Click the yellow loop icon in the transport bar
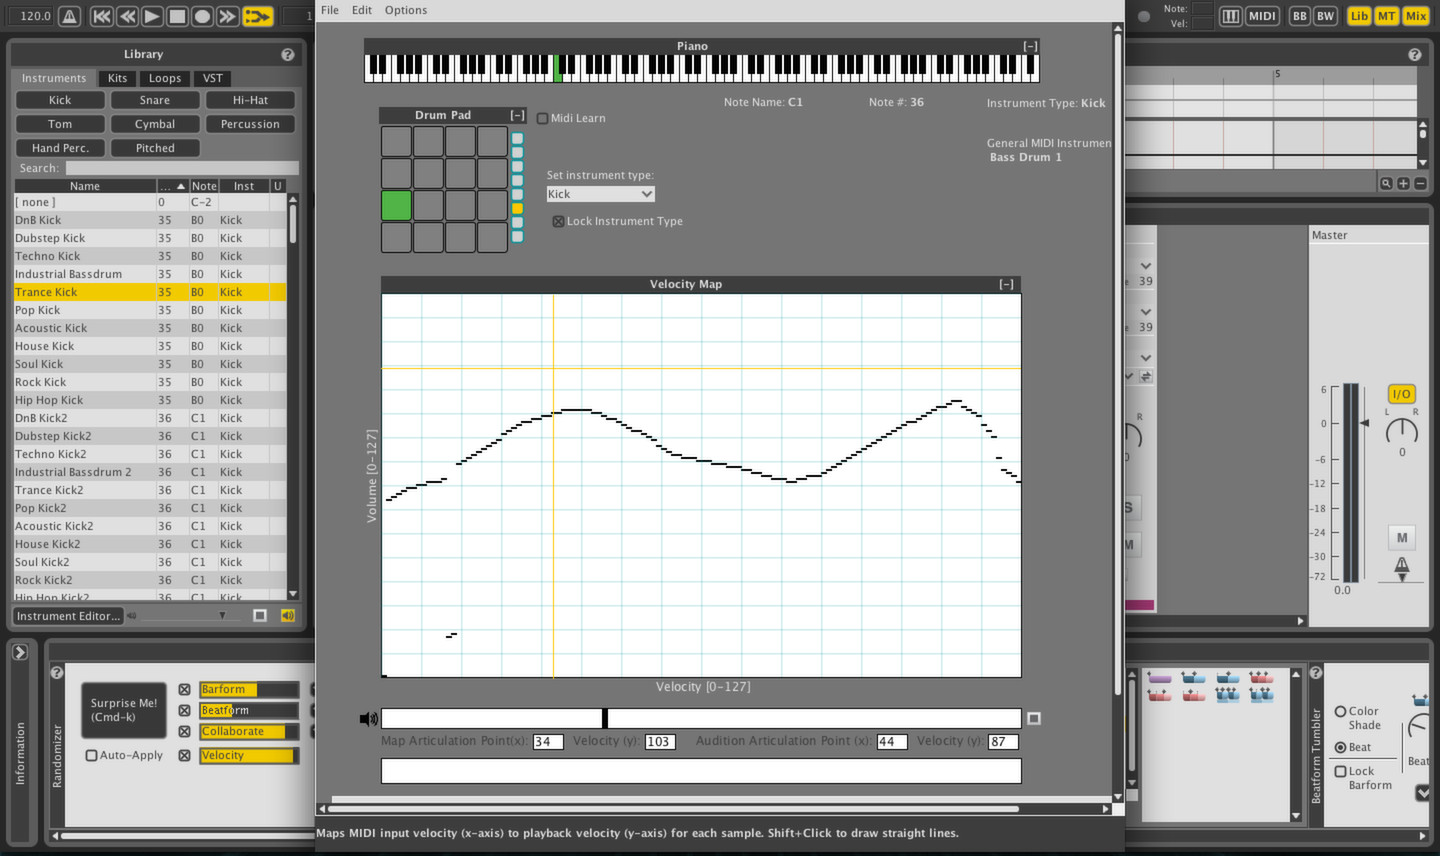 257,16
